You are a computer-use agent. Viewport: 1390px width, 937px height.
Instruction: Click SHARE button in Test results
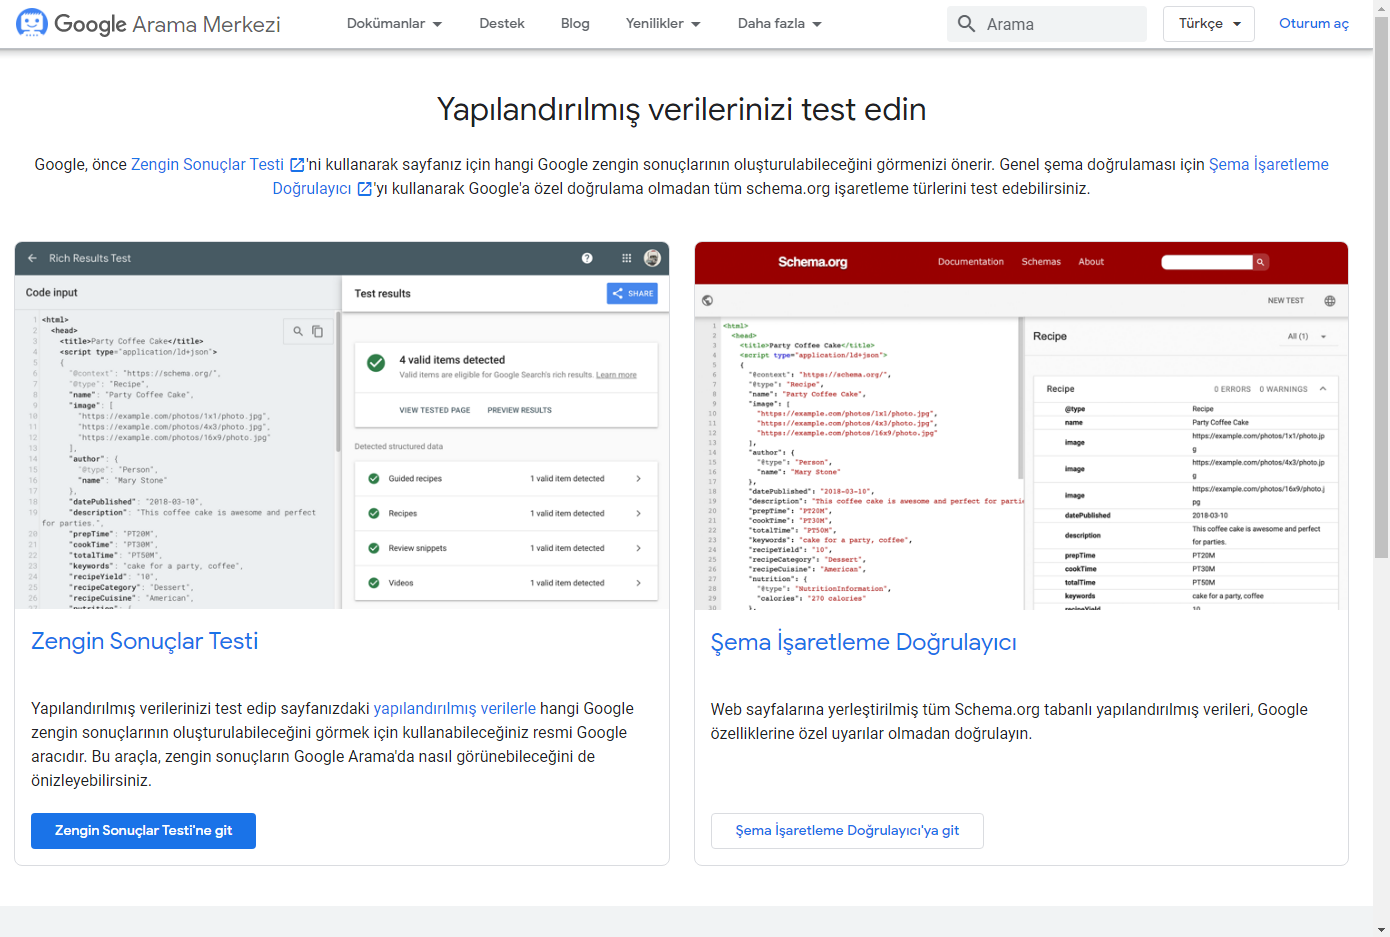tap(632, 293)
